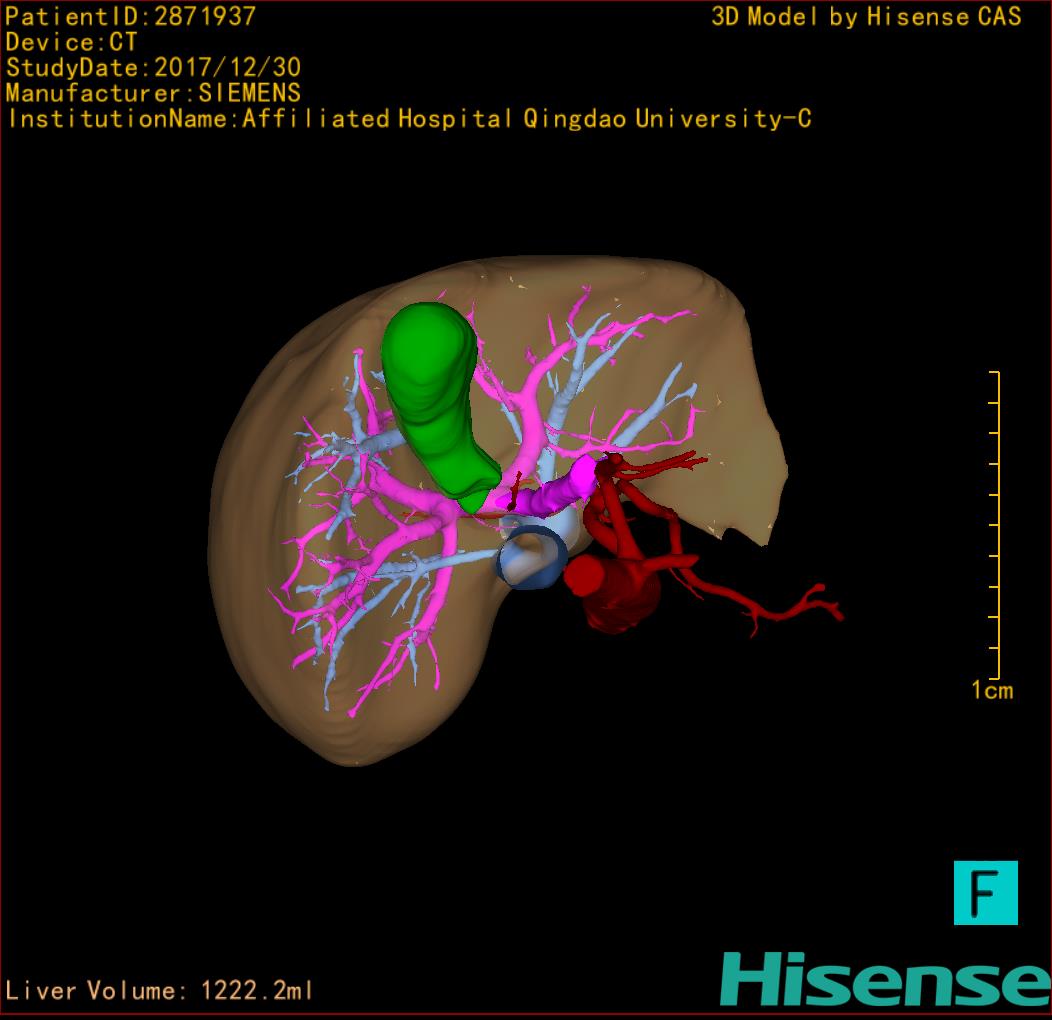Image resolution: width=1052 pixels, height=1020 pixels.
Task: Click the blue ring vena cava segment
Action: [x=532, y=557]
